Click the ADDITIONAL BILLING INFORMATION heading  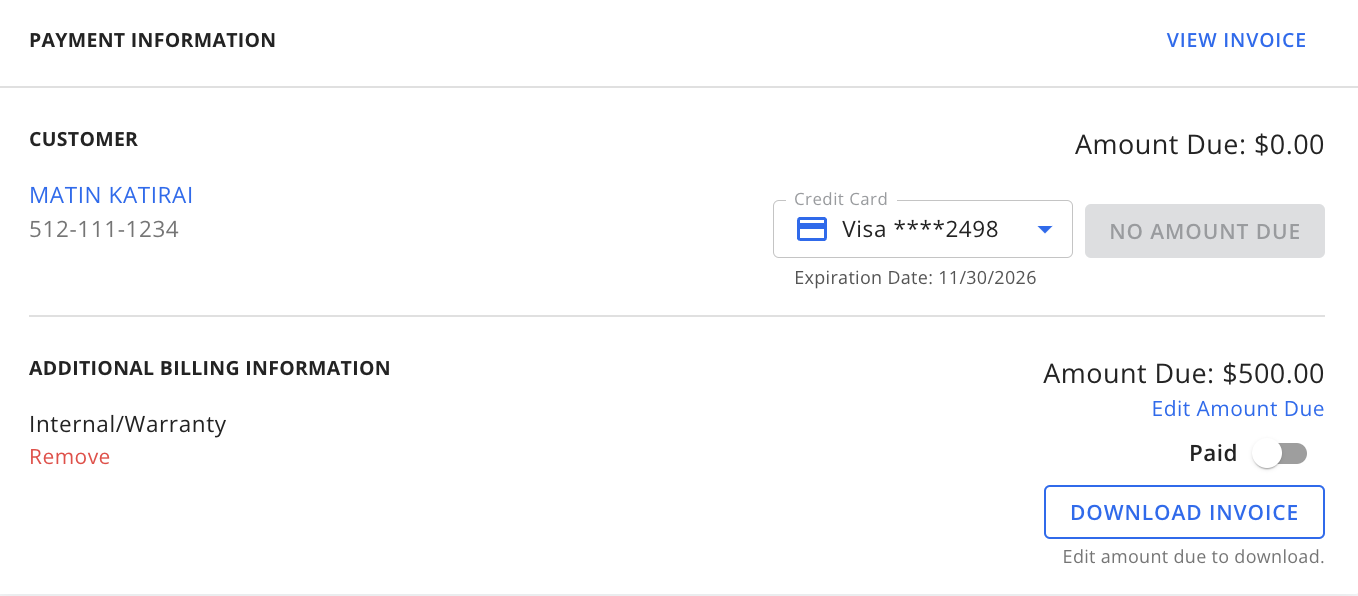point(210,368)
